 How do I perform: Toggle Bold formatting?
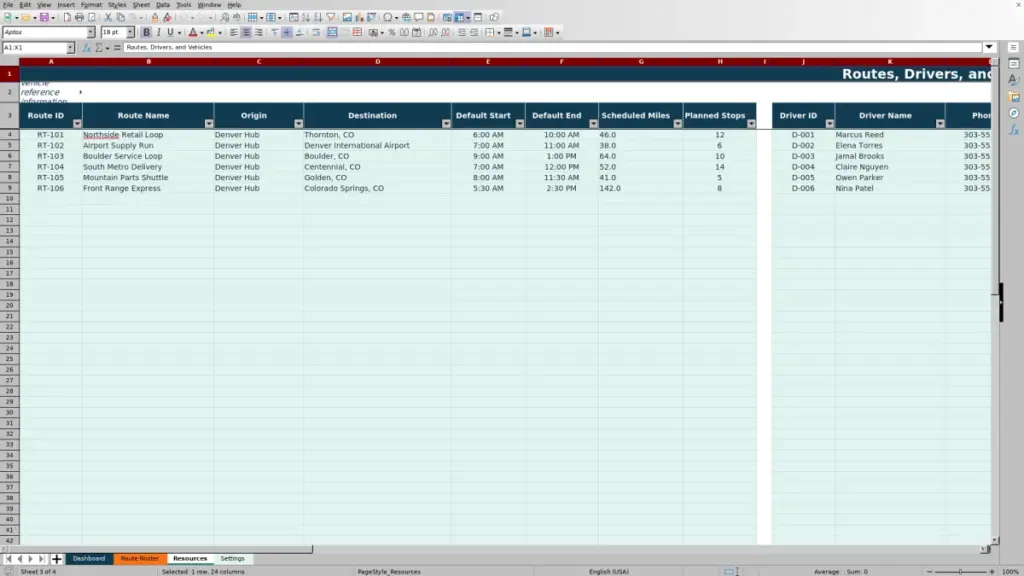click(x=146, y=33)
